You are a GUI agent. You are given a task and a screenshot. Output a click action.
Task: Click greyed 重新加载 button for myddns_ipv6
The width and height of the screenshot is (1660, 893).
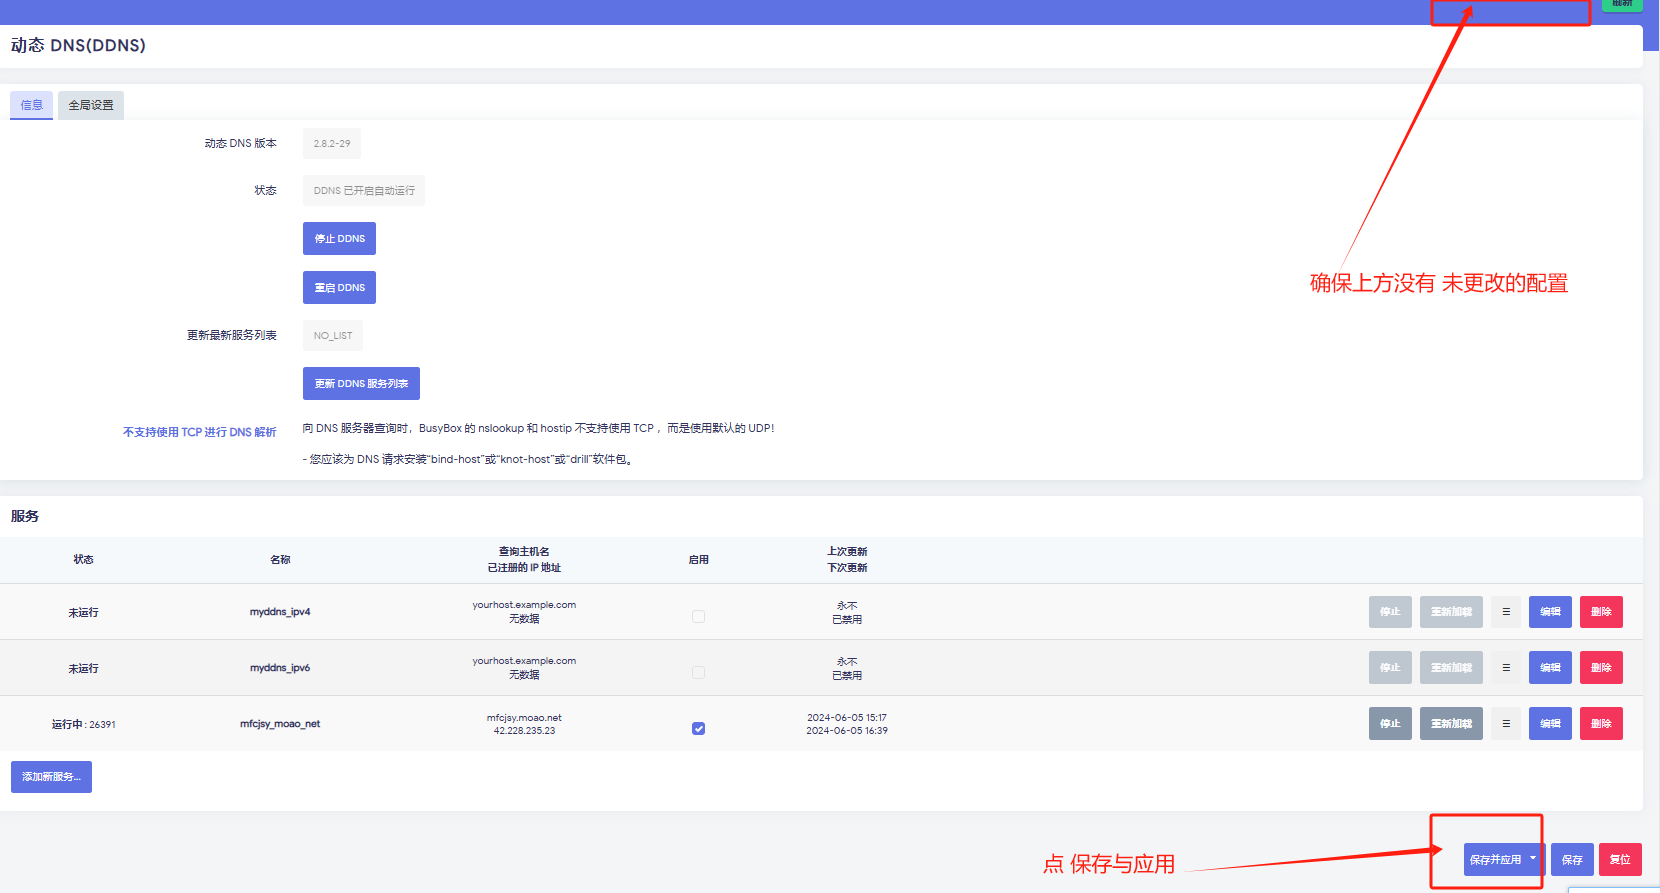coord(1451,668)
